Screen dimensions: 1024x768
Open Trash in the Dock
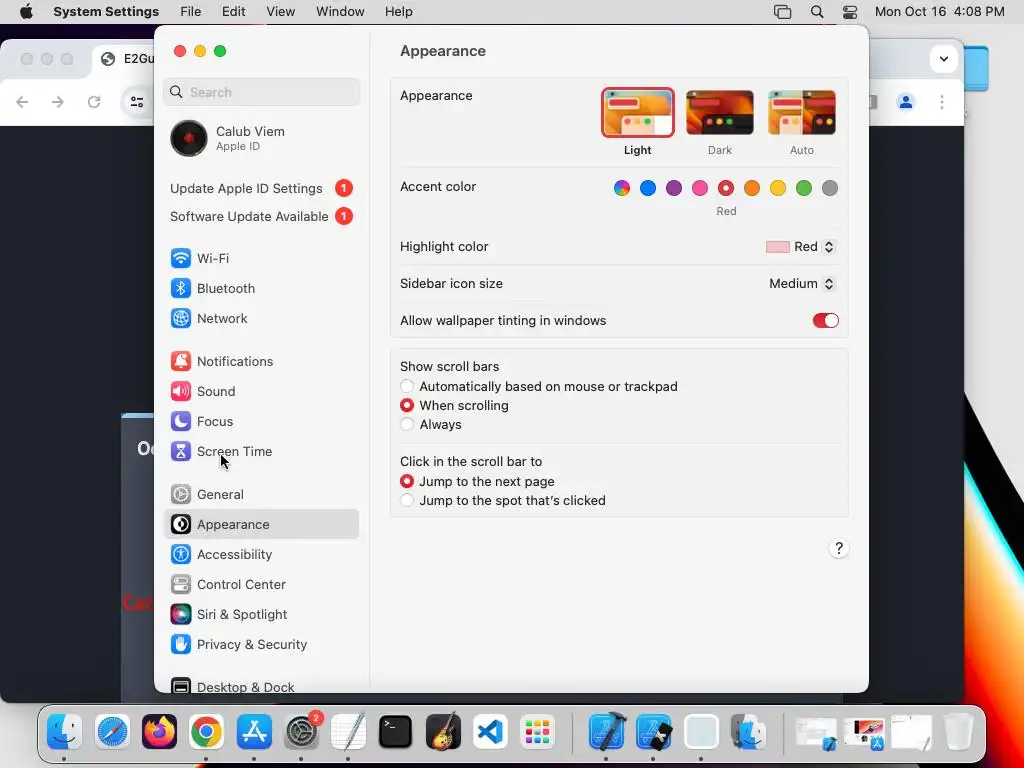(958, 731)
